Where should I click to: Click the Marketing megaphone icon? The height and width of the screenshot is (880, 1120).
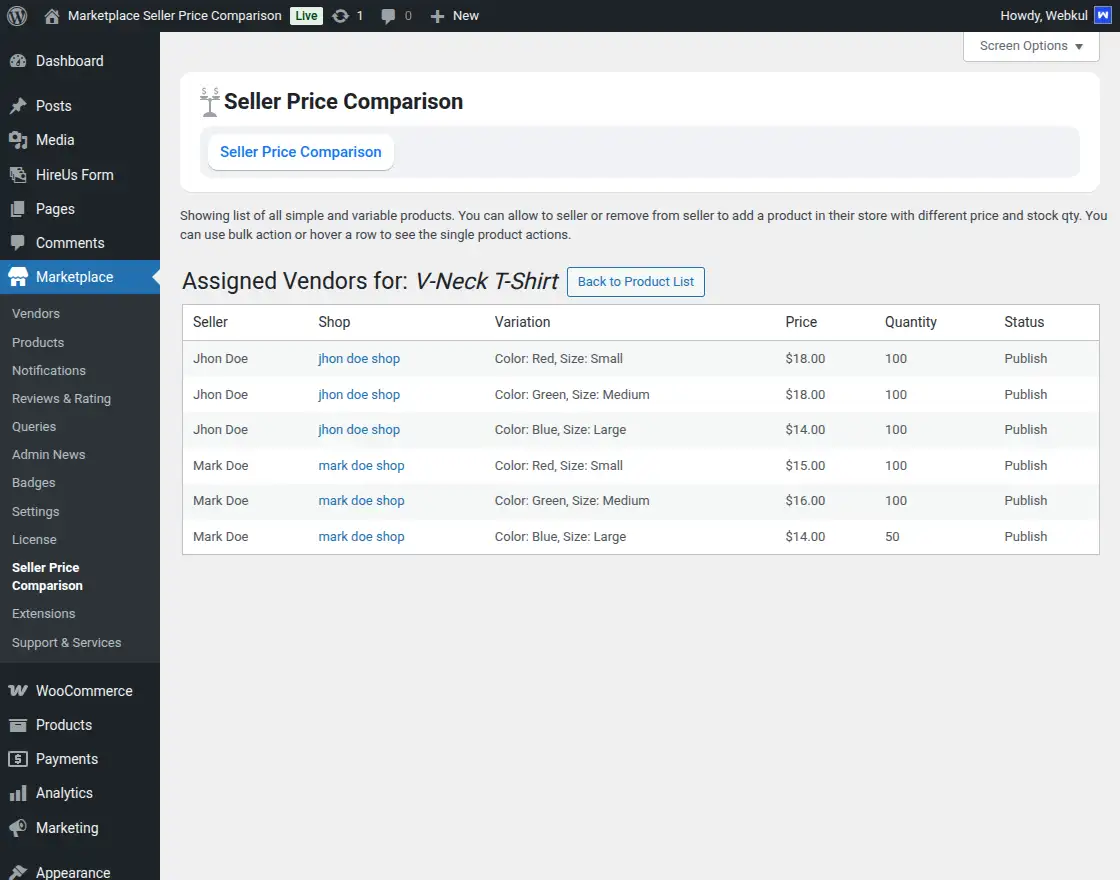point(18,828)
